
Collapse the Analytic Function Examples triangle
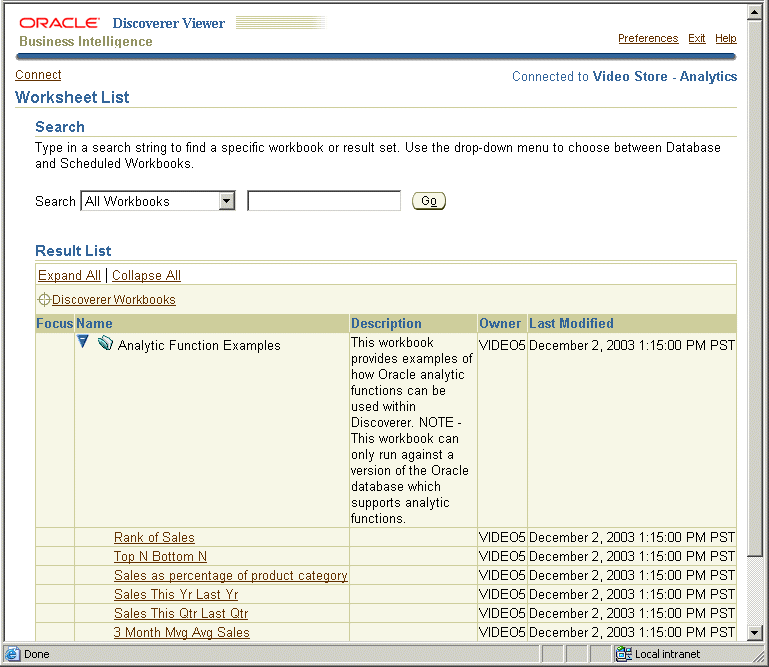tap(84, 343)
